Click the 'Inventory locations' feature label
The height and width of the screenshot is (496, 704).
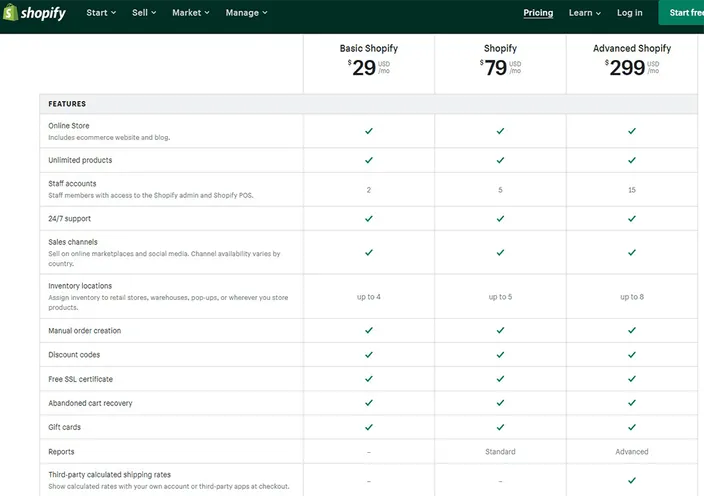click(x=80, y=286)
